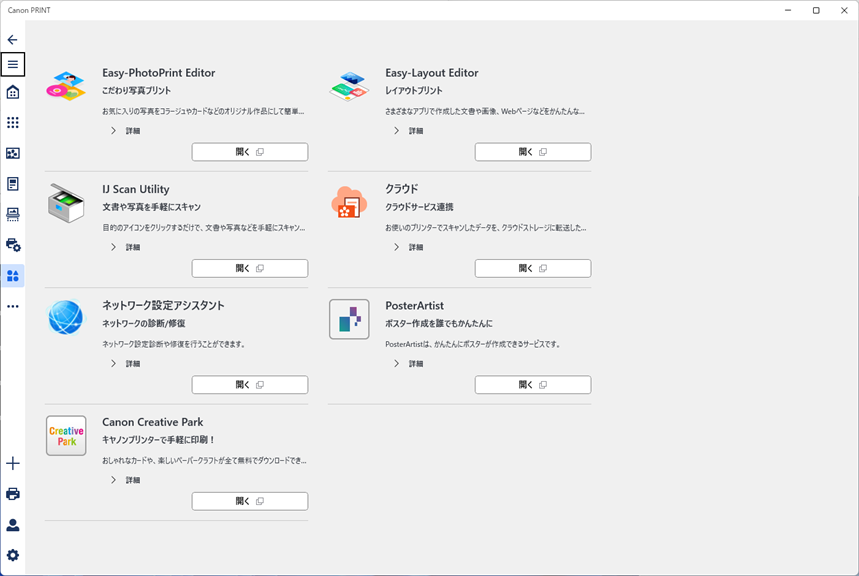
Task: Go to the Home sidebar icon
Action: [x=13, y=92]
